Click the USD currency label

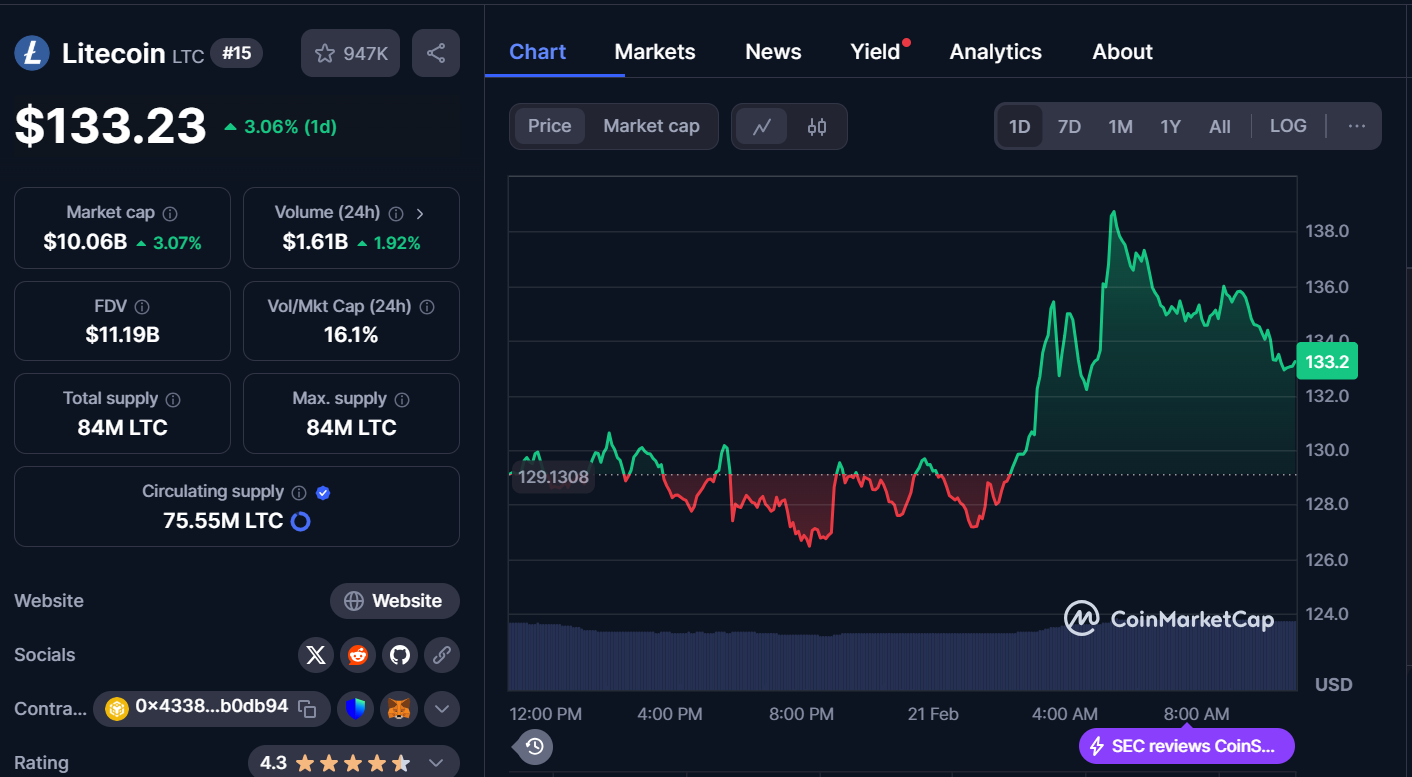pyautogui.click(x=1334, y=685)
